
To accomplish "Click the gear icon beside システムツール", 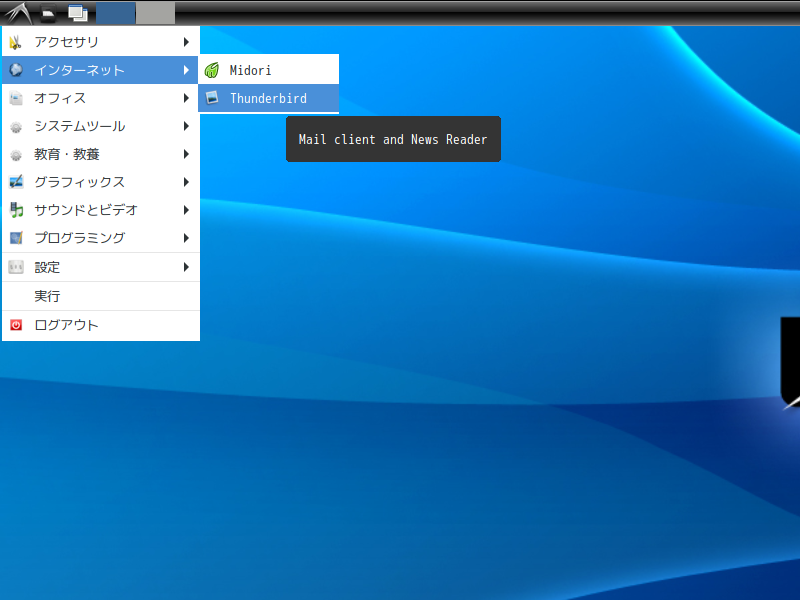I will pyautogui.click(x=16, y=127).
